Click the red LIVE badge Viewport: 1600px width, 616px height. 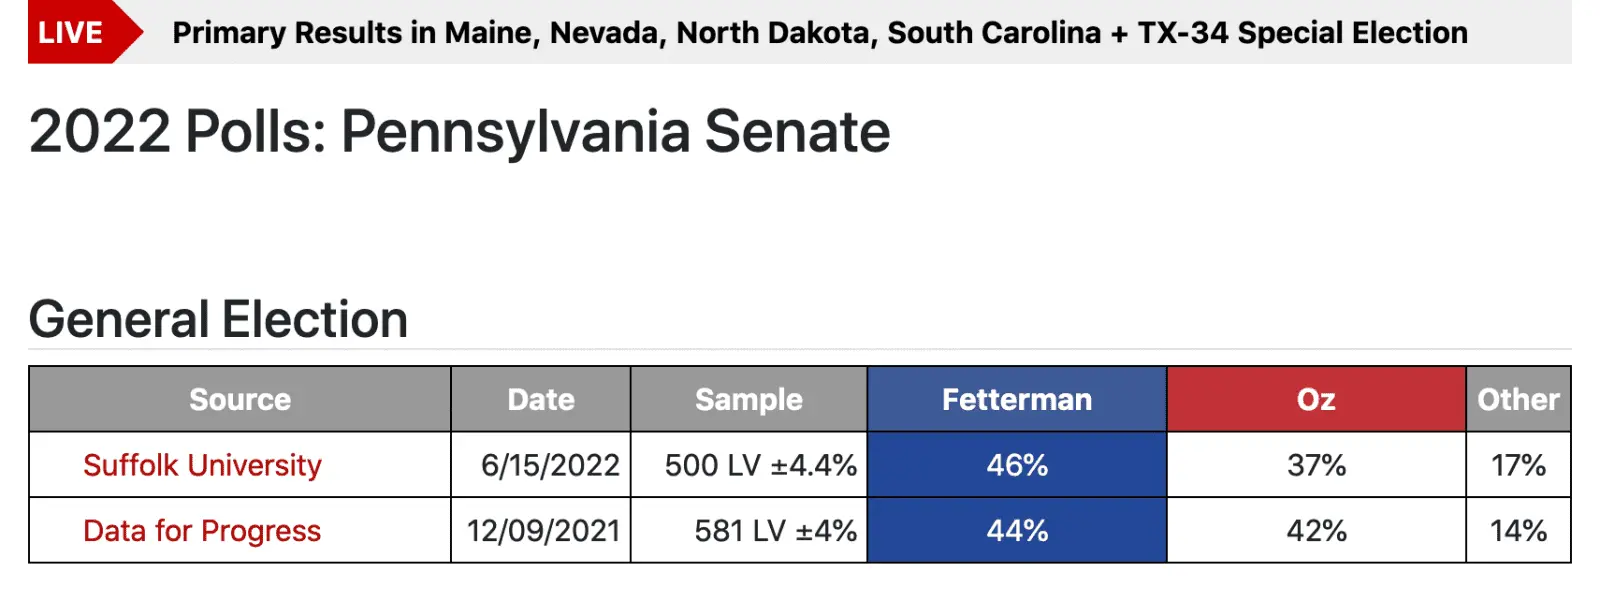pos(72,33)
